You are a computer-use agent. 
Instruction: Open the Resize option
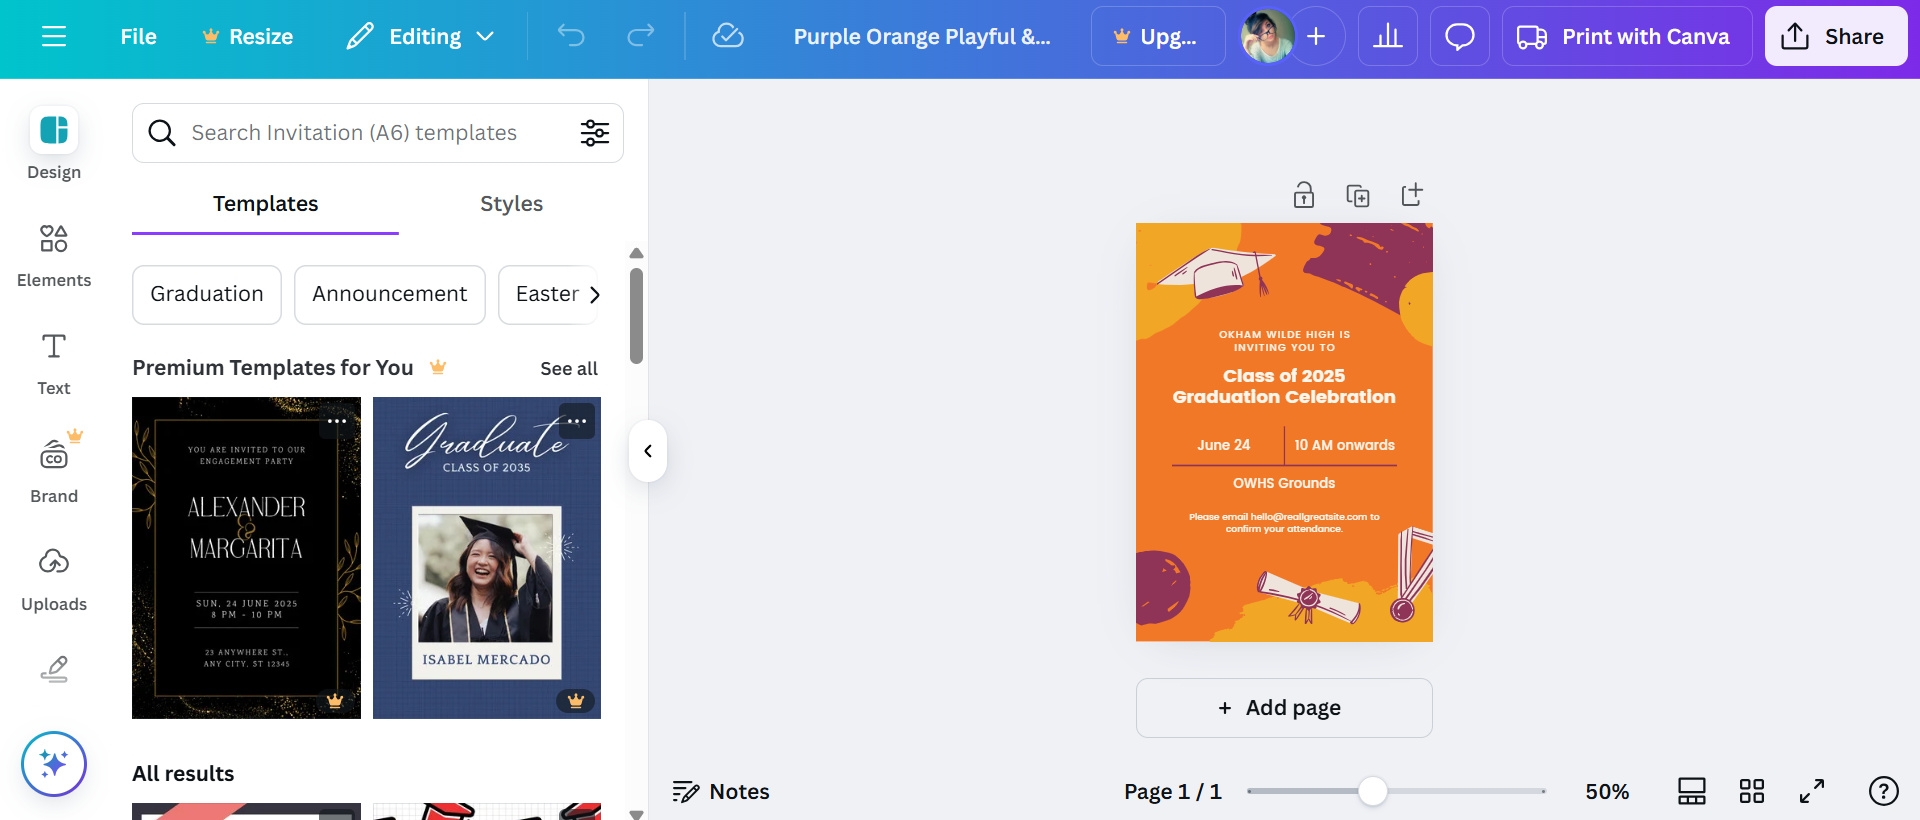[247, 37]
